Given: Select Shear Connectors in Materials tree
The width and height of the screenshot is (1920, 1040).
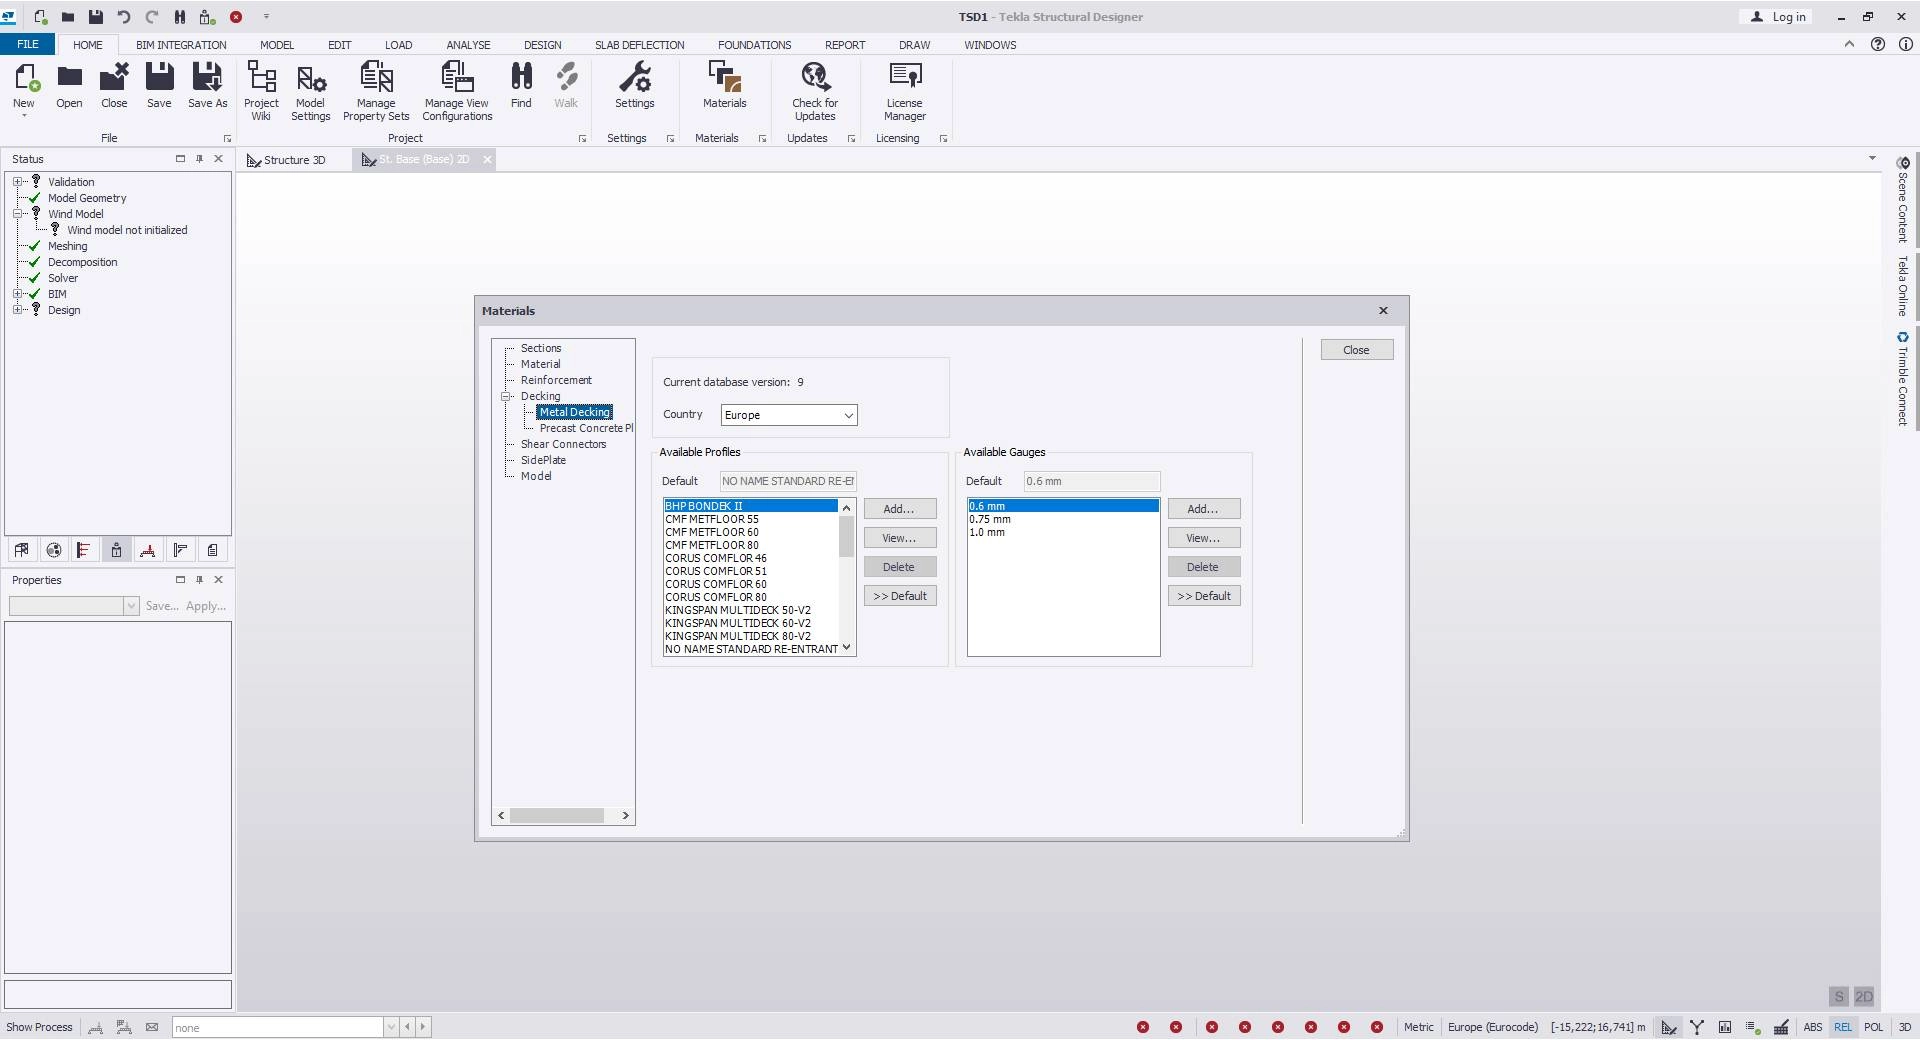Looking at the screenshot, I should (563, 444).
